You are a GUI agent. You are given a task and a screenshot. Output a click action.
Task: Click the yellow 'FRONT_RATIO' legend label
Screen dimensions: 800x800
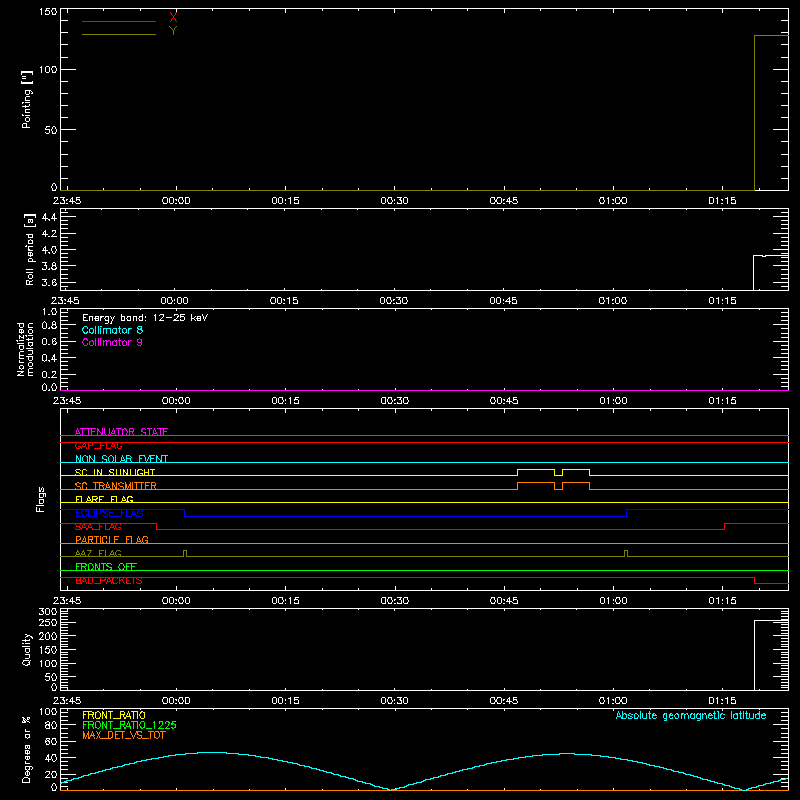click(113, 715)
